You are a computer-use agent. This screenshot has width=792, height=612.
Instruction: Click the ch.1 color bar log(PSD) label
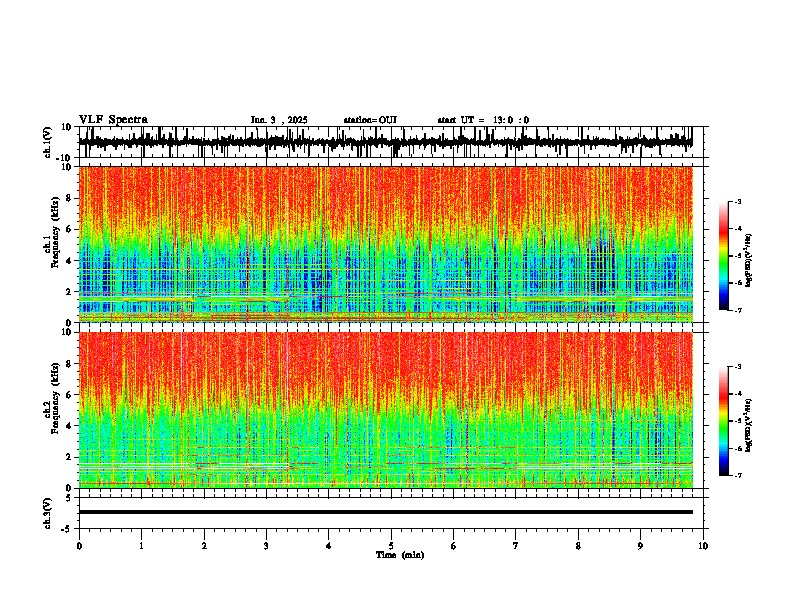[x=749, y=260]
